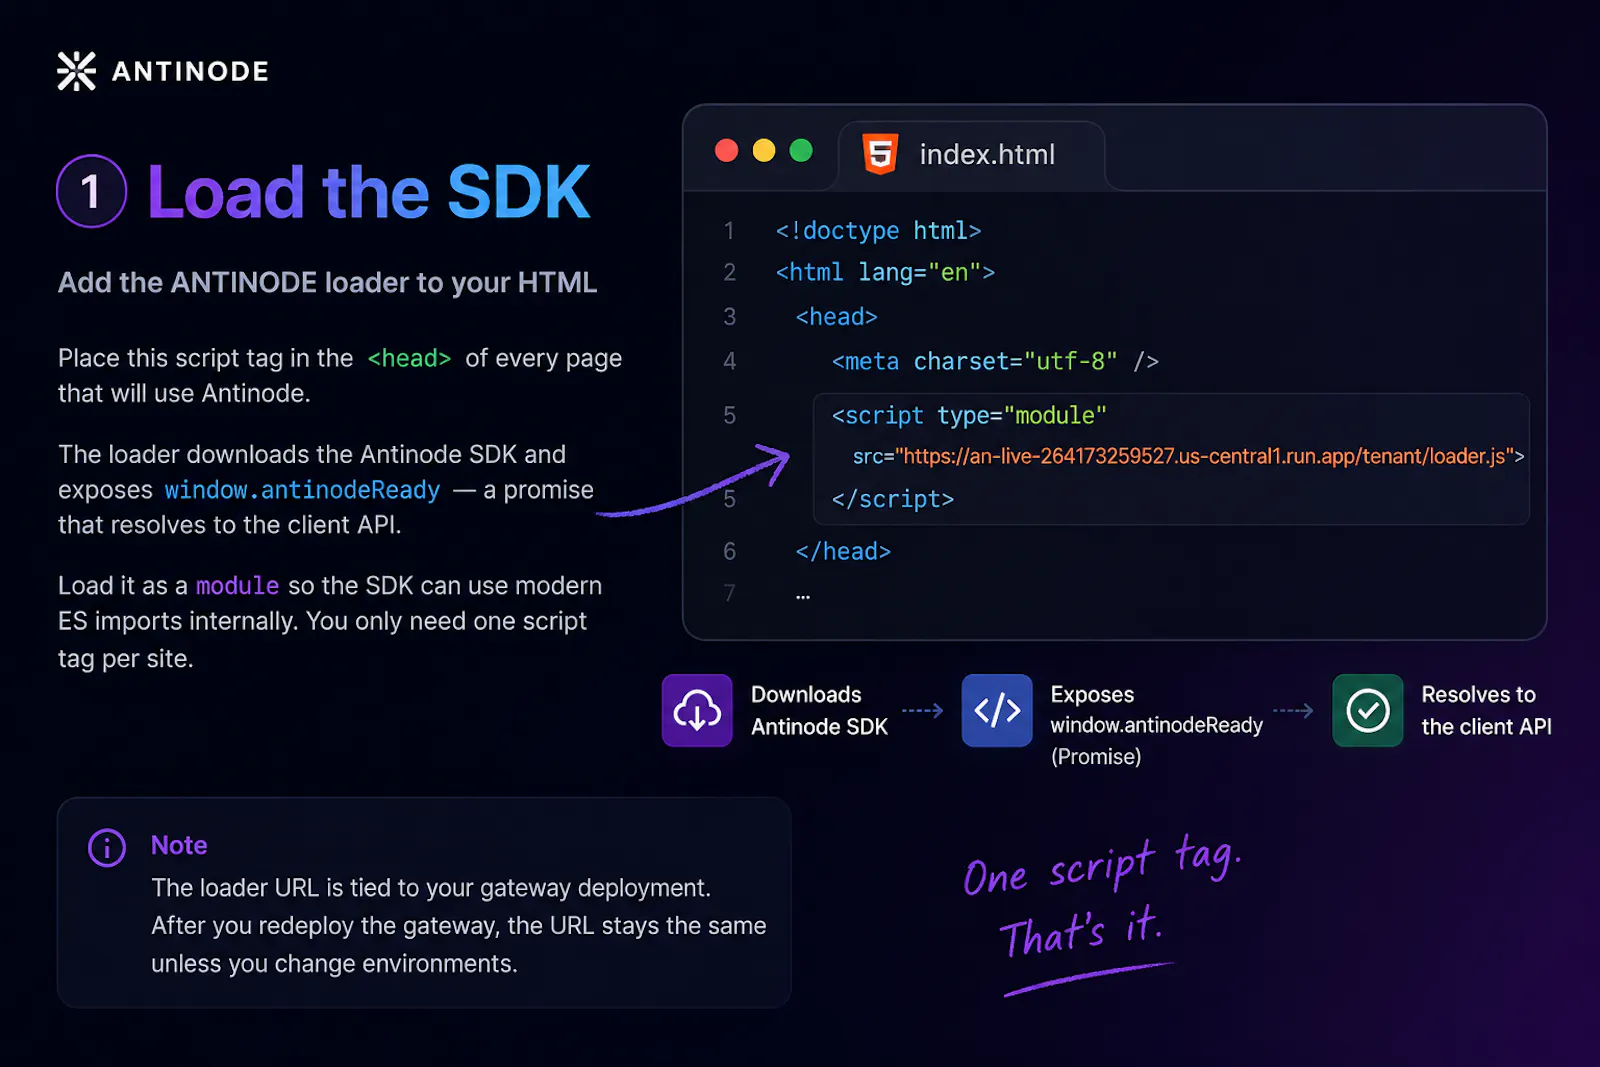The width and height of the screenshot is (1600, 1067).
Task: Click the HTML5 icon in the file tab
Action: click(880, 154)
